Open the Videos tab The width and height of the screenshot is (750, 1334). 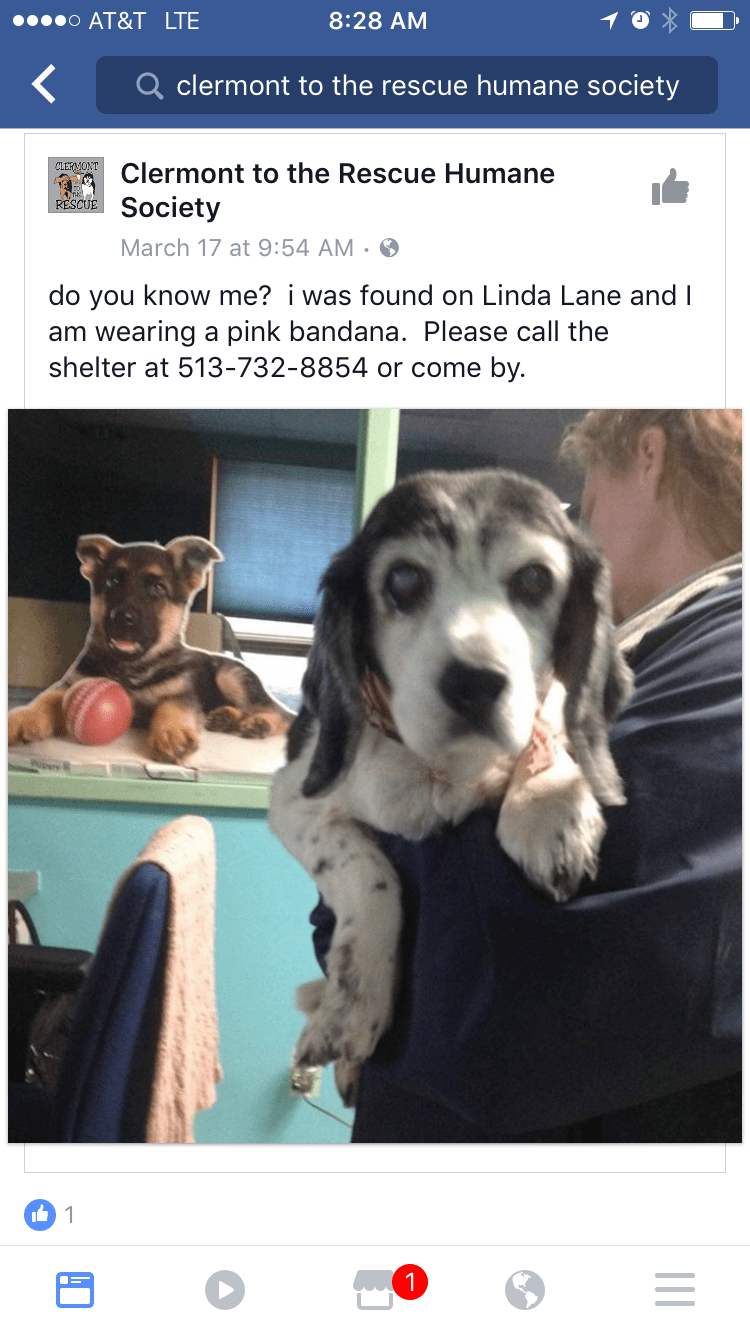click(225, 1289)
